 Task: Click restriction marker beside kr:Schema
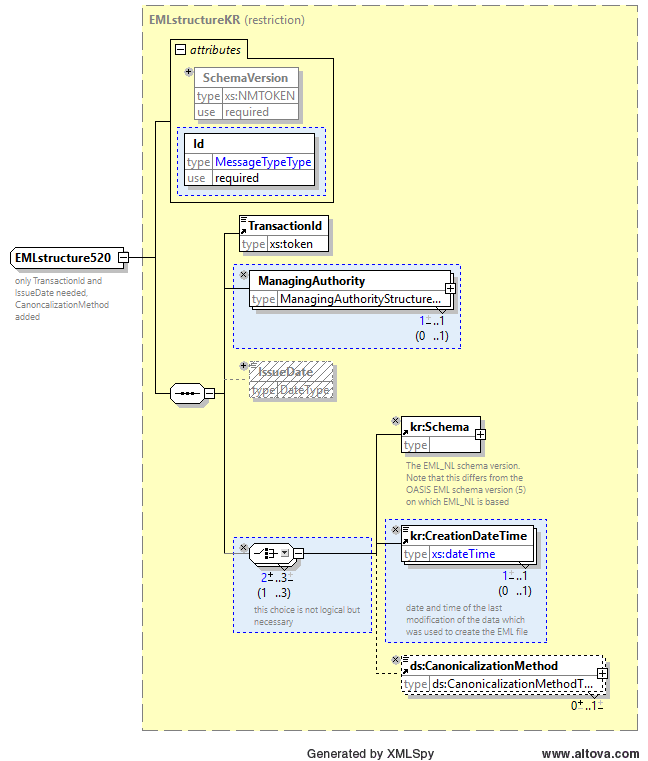coord(396,420)
